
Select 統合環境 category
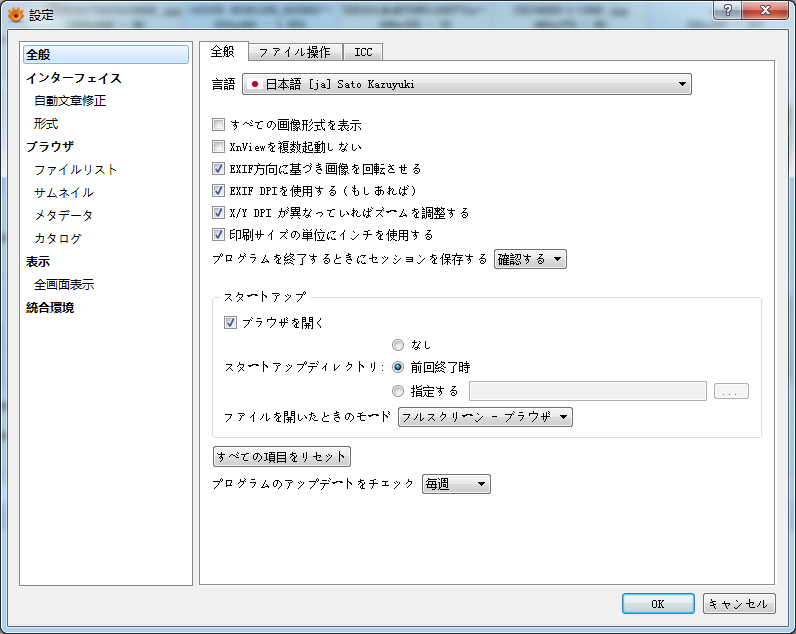(50, 308)
